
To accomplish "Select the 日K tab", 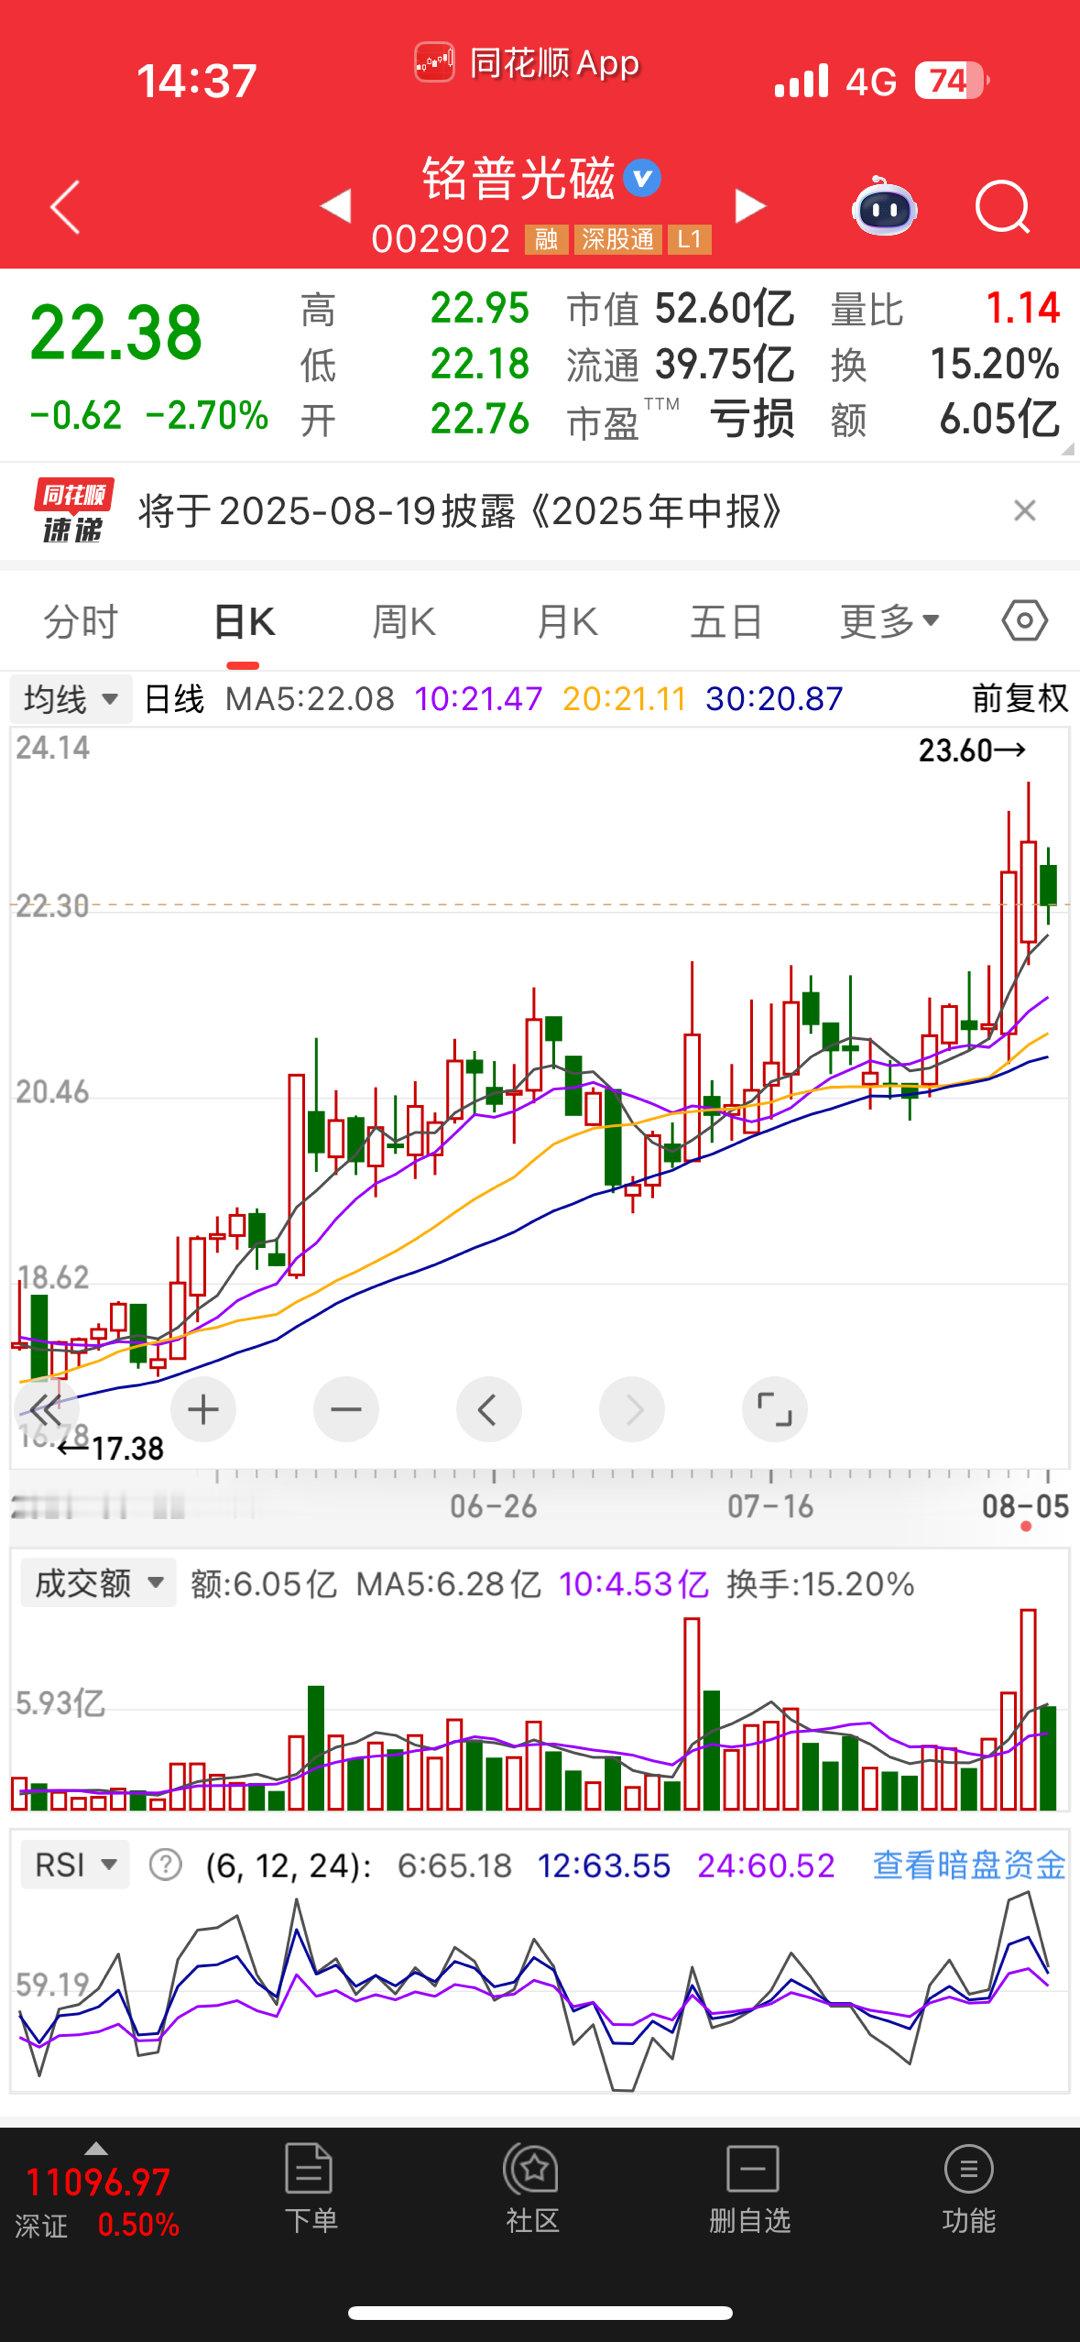I will click(243, 622).
